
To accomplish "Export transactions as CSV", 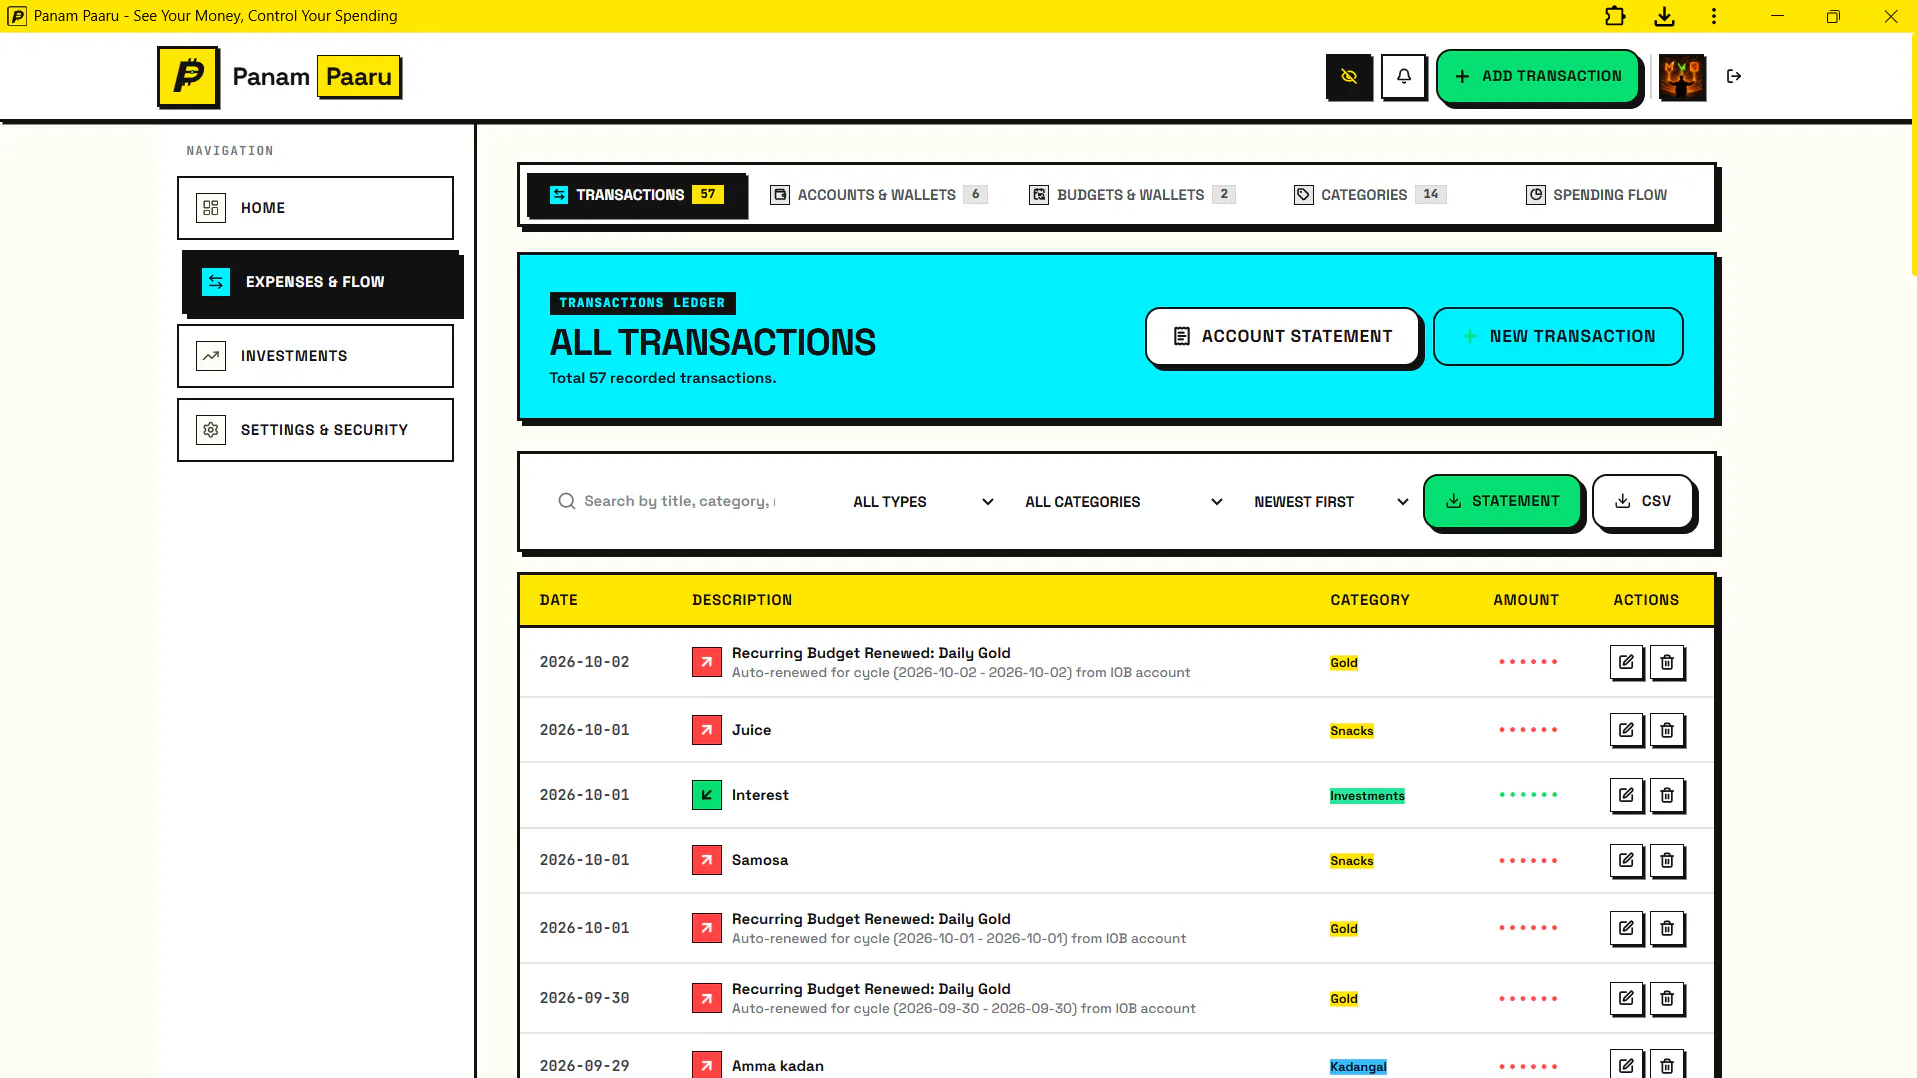I will click(x=1642, y=501).
